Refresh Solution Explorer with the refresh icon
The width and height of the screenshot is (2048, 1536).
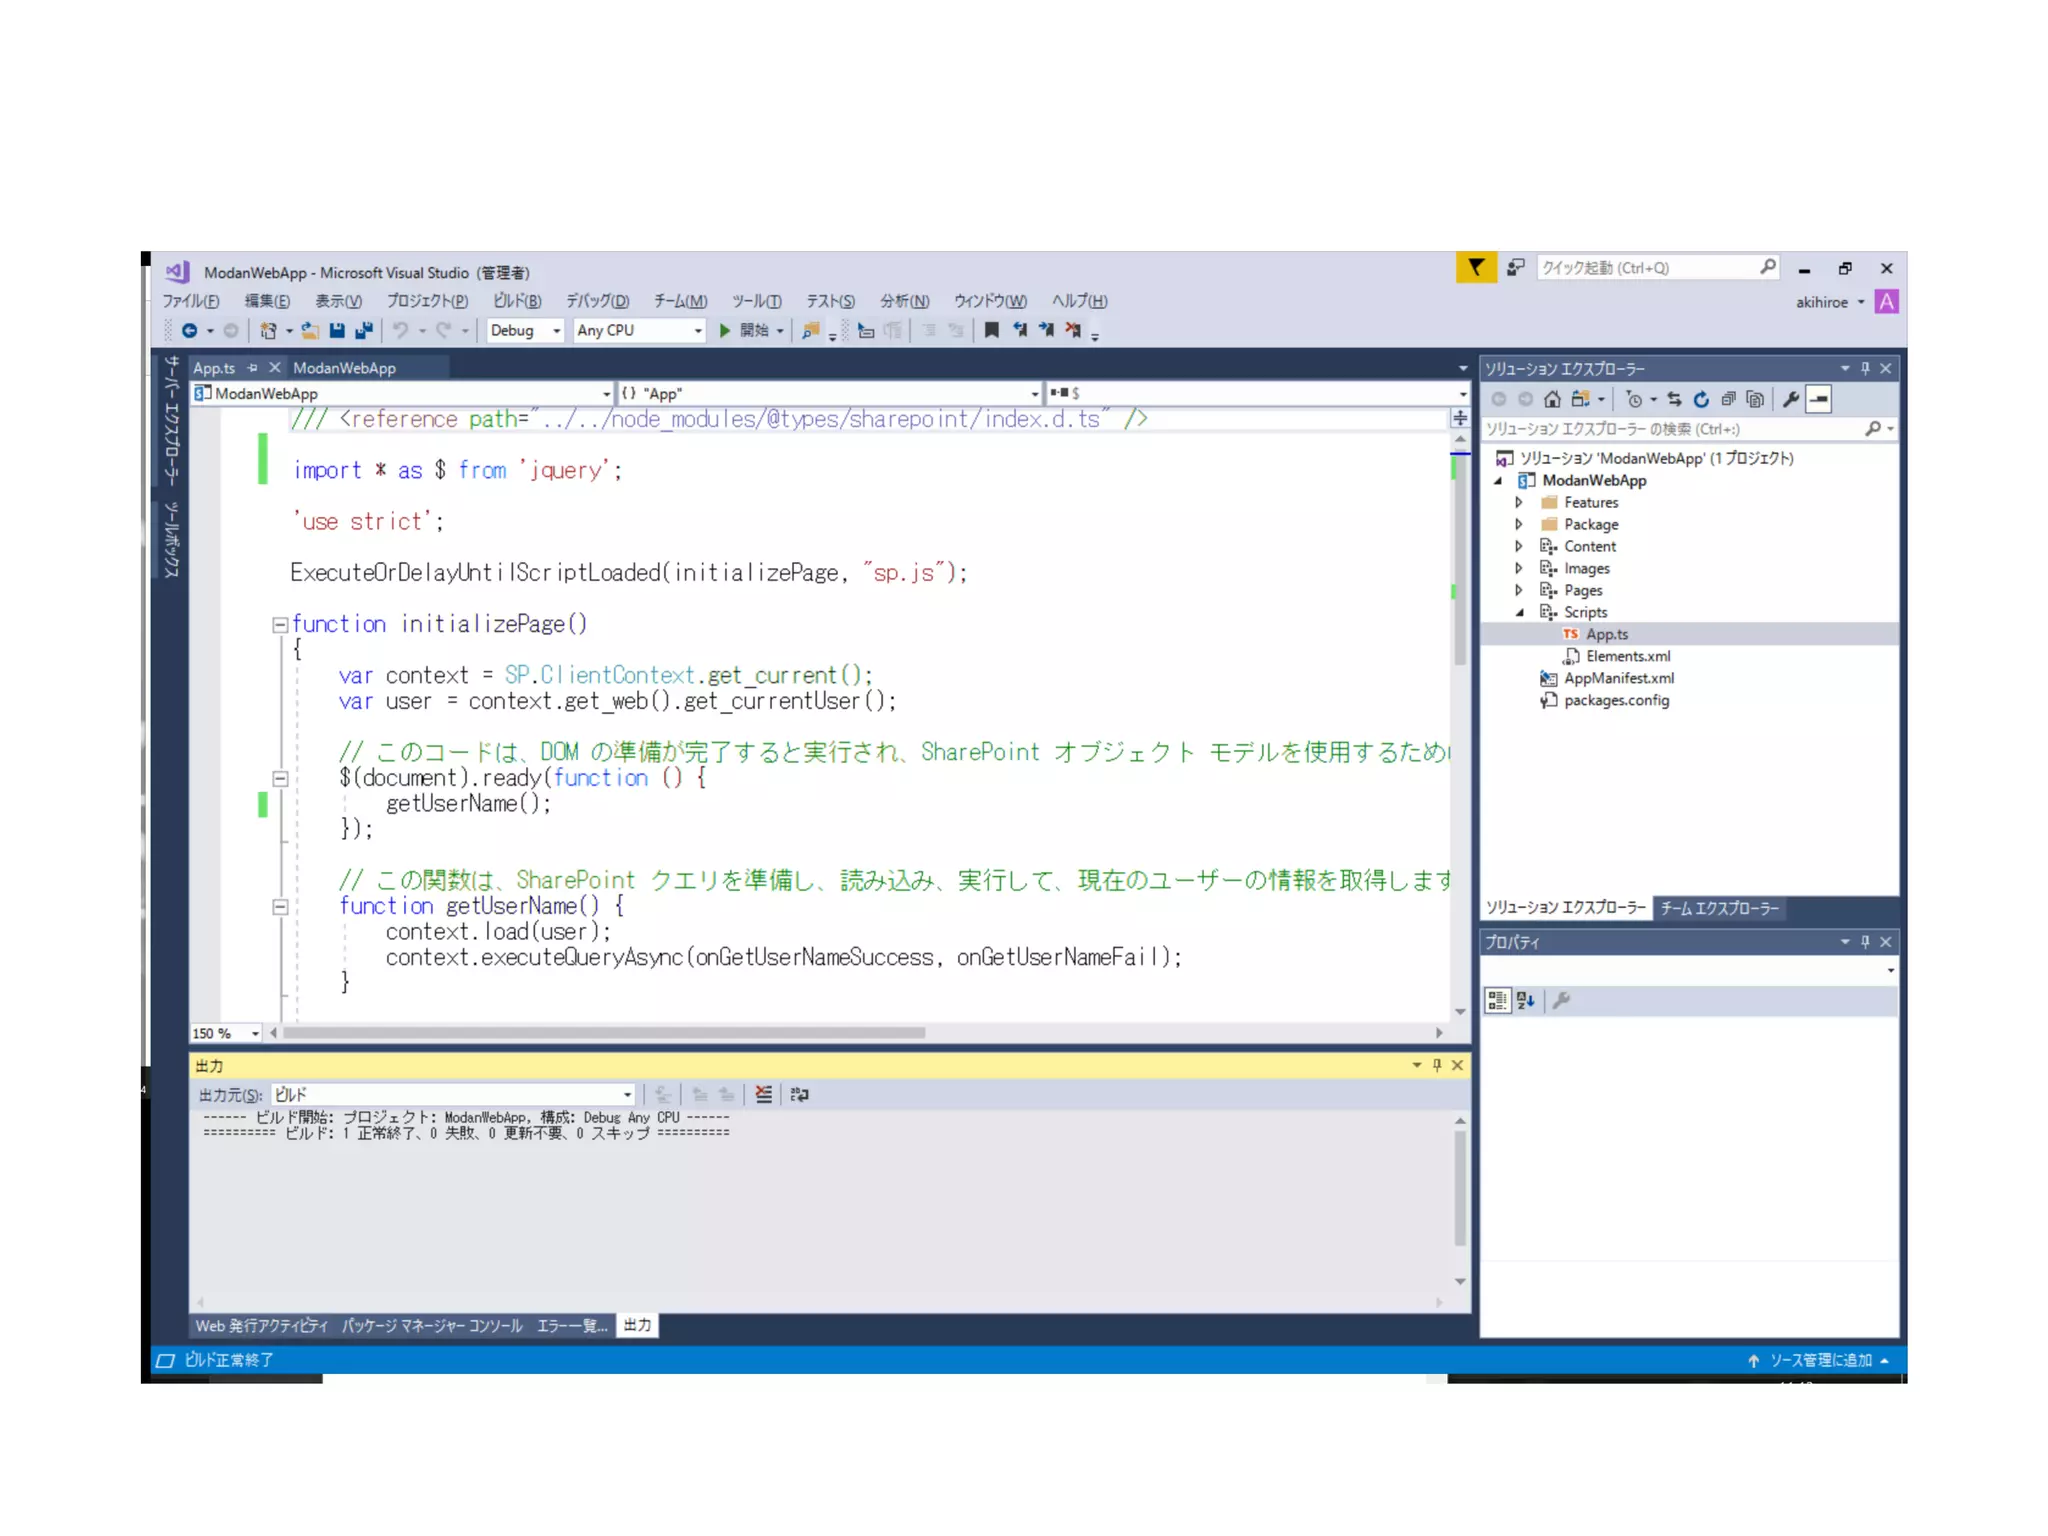[1701, 400]
